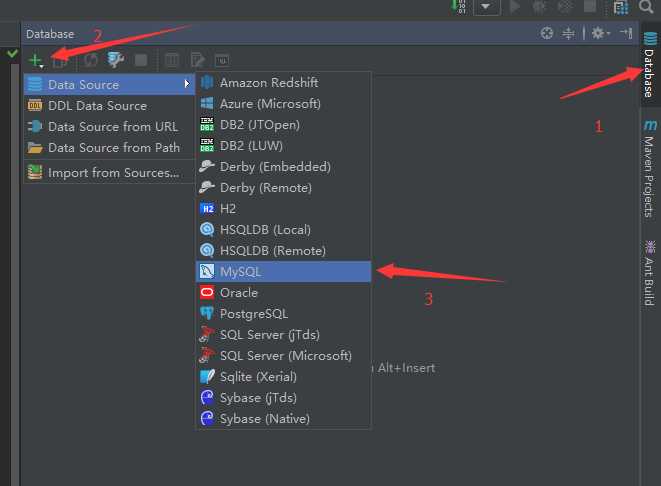
Task: Choose DDL Data Source menu entry
Action: pos(109,105)
